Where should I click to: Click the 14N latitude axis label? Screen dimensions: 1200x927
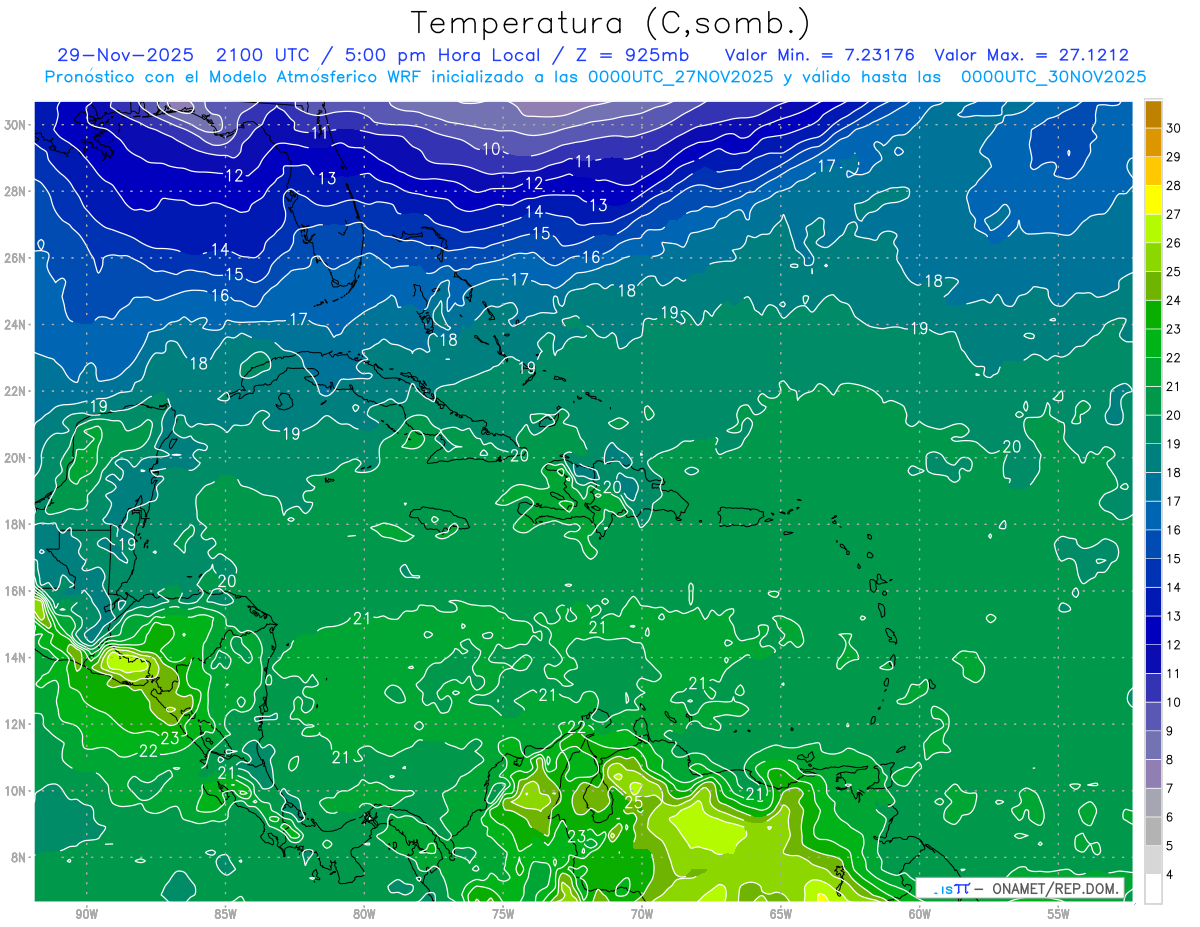click(x=17, y=657)
